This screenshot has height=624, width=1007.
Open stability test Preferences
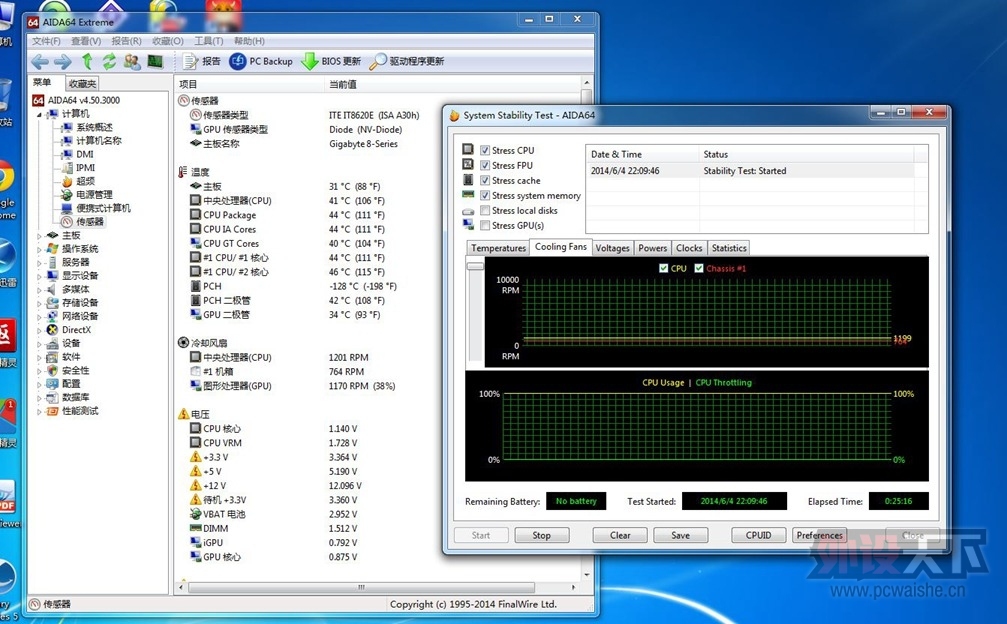coord(819,535)
